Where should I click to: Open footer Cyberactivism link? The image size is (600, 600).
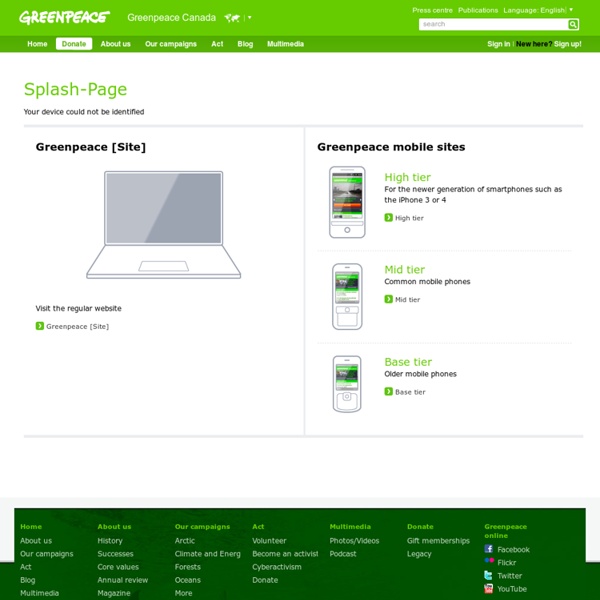[x=277, y=567]
